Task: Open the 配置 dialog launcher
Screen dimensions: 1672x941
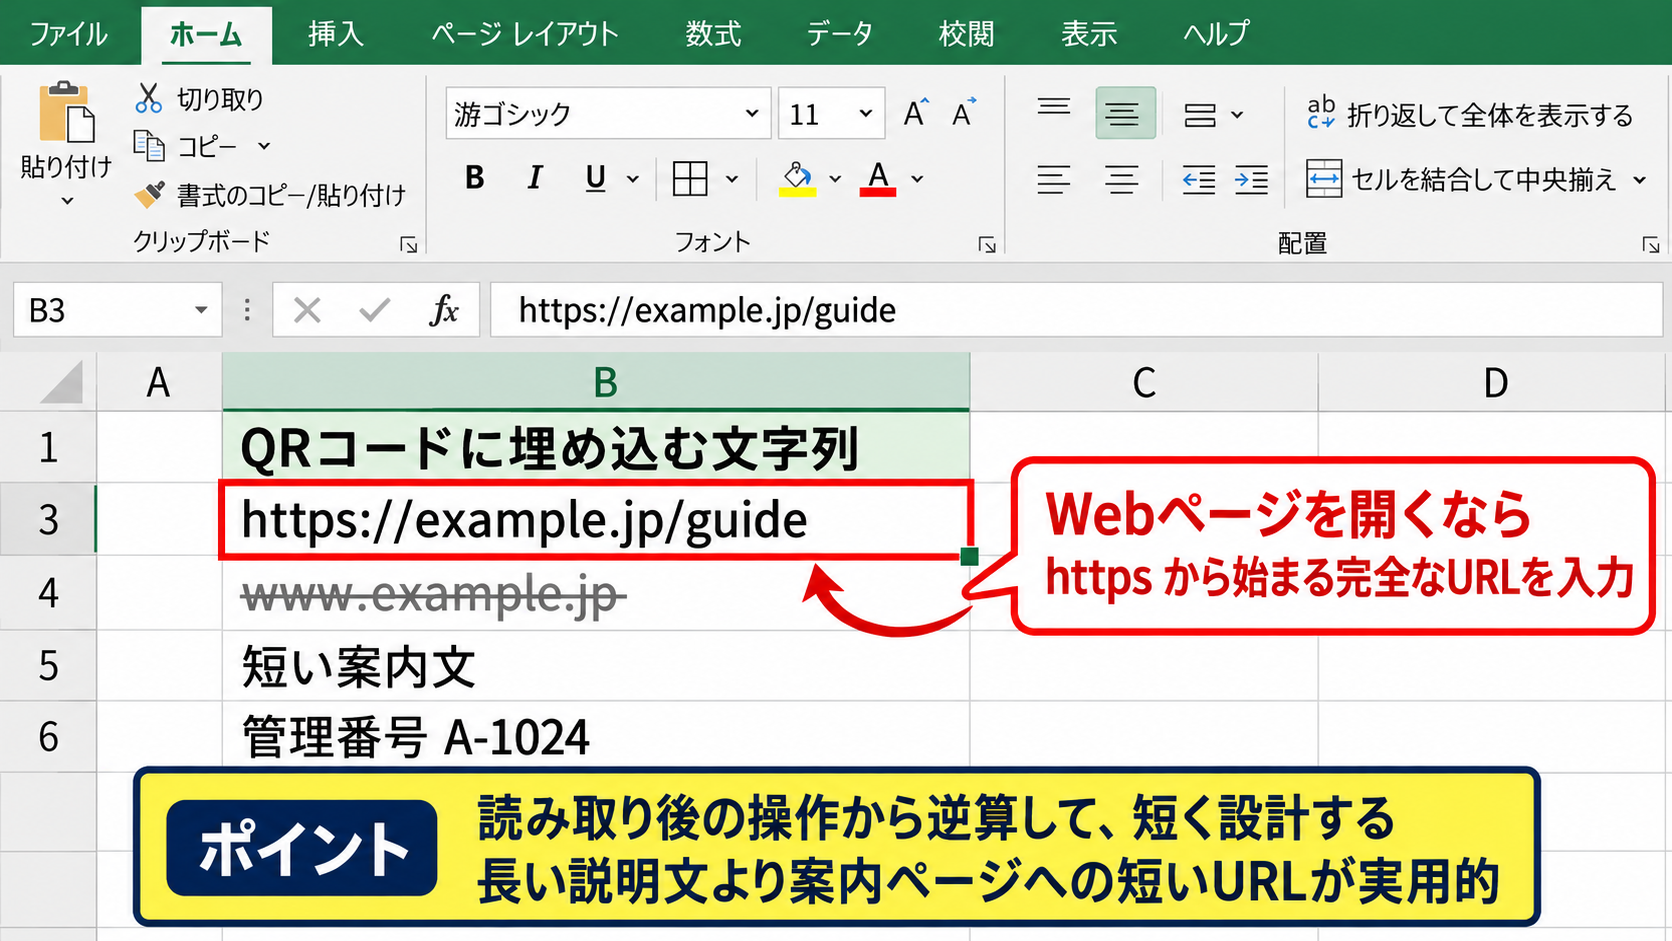Action: point(1651,245)
